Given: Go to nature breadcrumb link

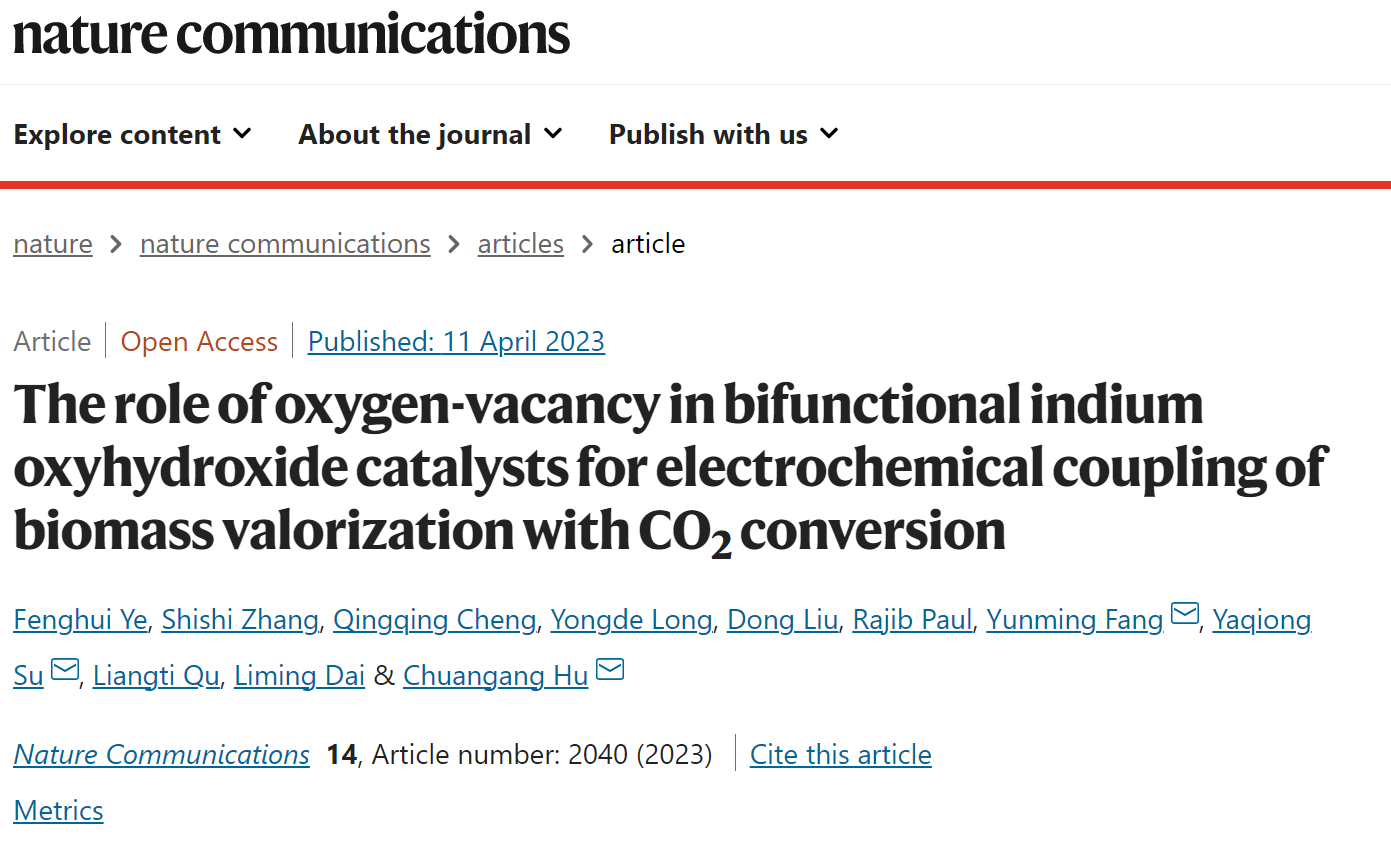Looking at the screenshot, I should point(53,244).
